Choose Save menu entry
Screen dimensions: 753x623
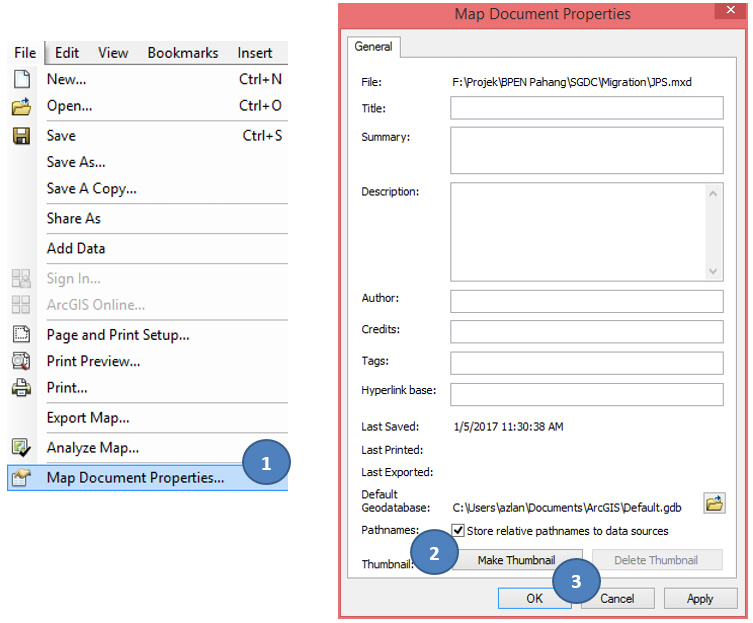(147, 136)
